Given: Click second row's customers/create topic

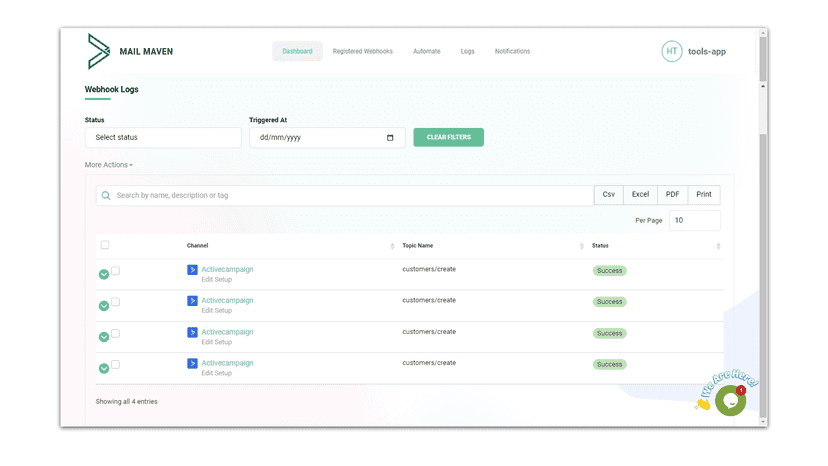Looking at the screenshot, I should (429, 301).
